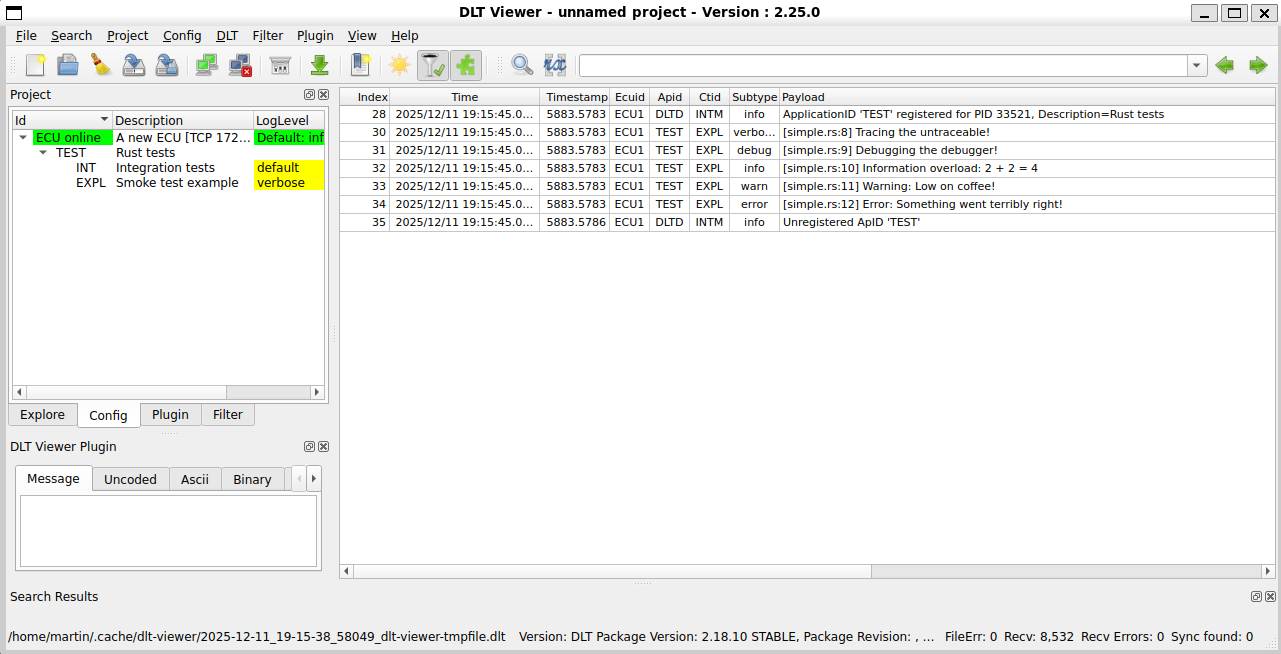1281x654 pixels.
Task: Open the DLT menu
Action: [228, 35]
